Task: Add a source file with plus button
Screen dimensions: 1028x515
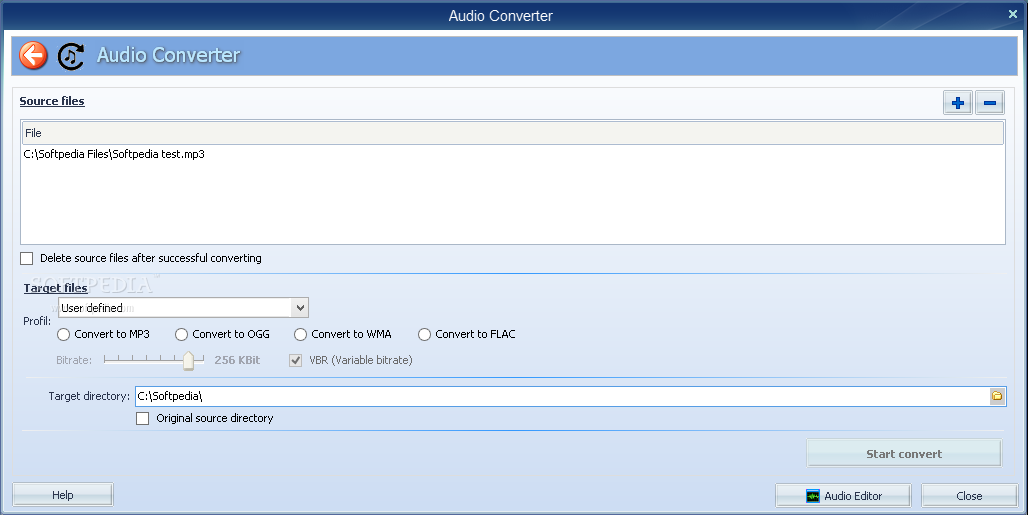Action: click(958, 103)
